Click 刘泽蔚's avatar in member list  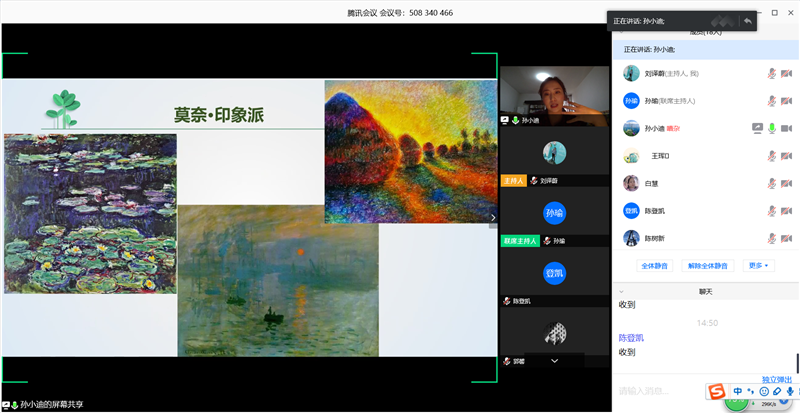(x=631, y=74)
